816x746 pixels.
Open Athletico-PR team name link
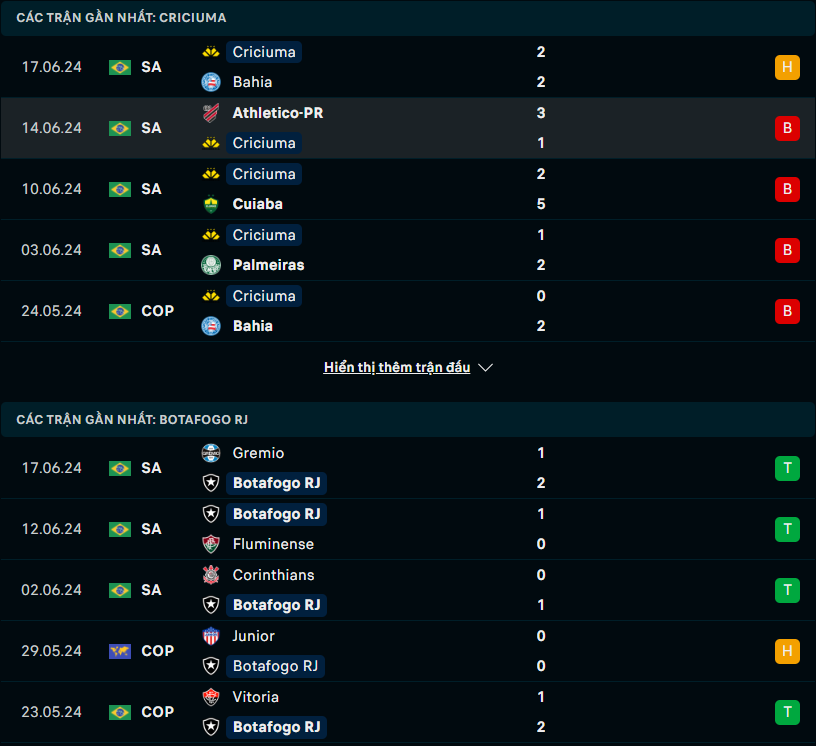point(278,113)
